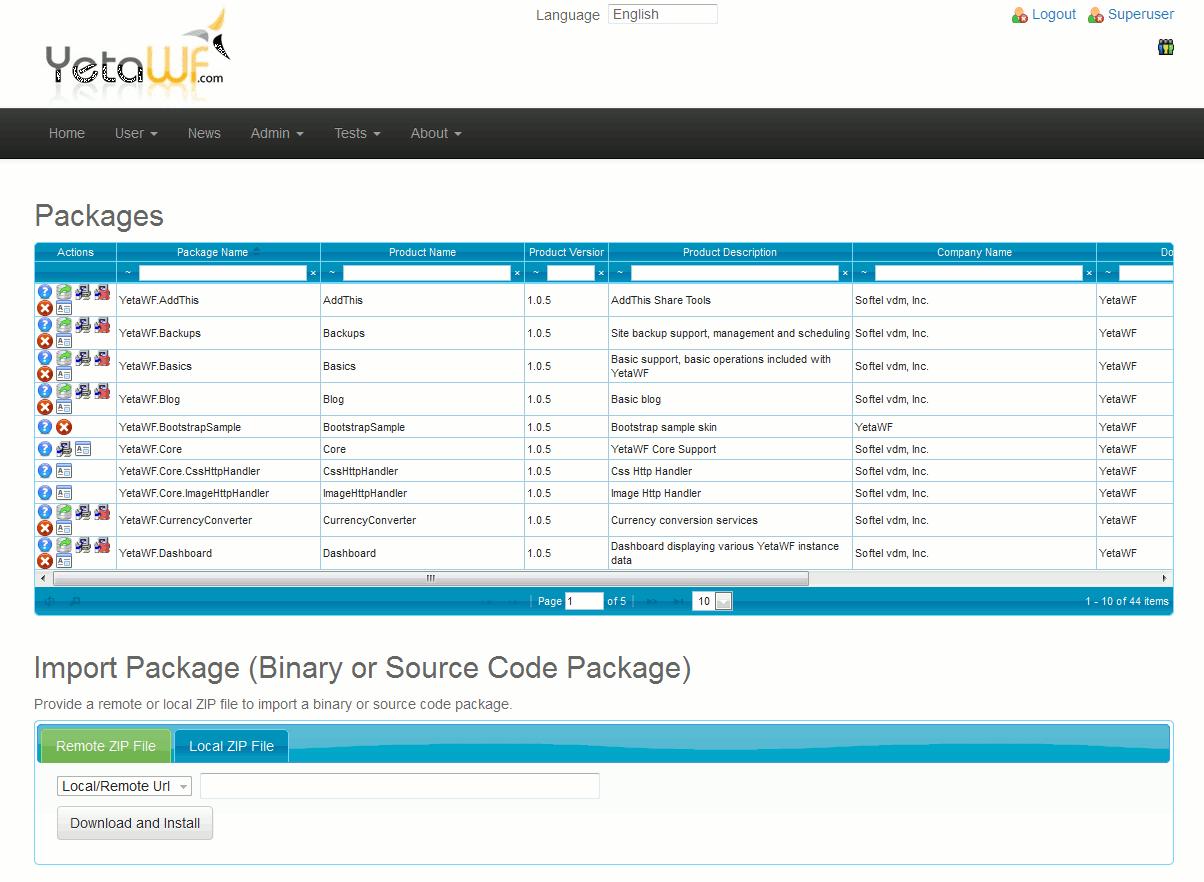Viewport: 1204px width, 882px height.
Task: Open the Local/Remote Url dropdown
Action: click(x=125, y=786)
